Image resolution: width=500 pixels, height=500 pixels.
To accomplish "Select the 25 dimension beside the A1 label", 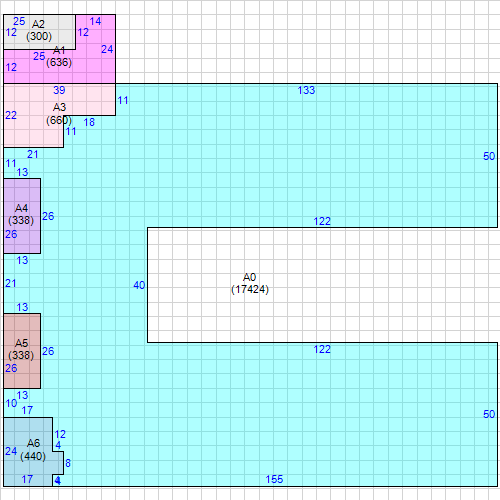I will click(39, 56).
